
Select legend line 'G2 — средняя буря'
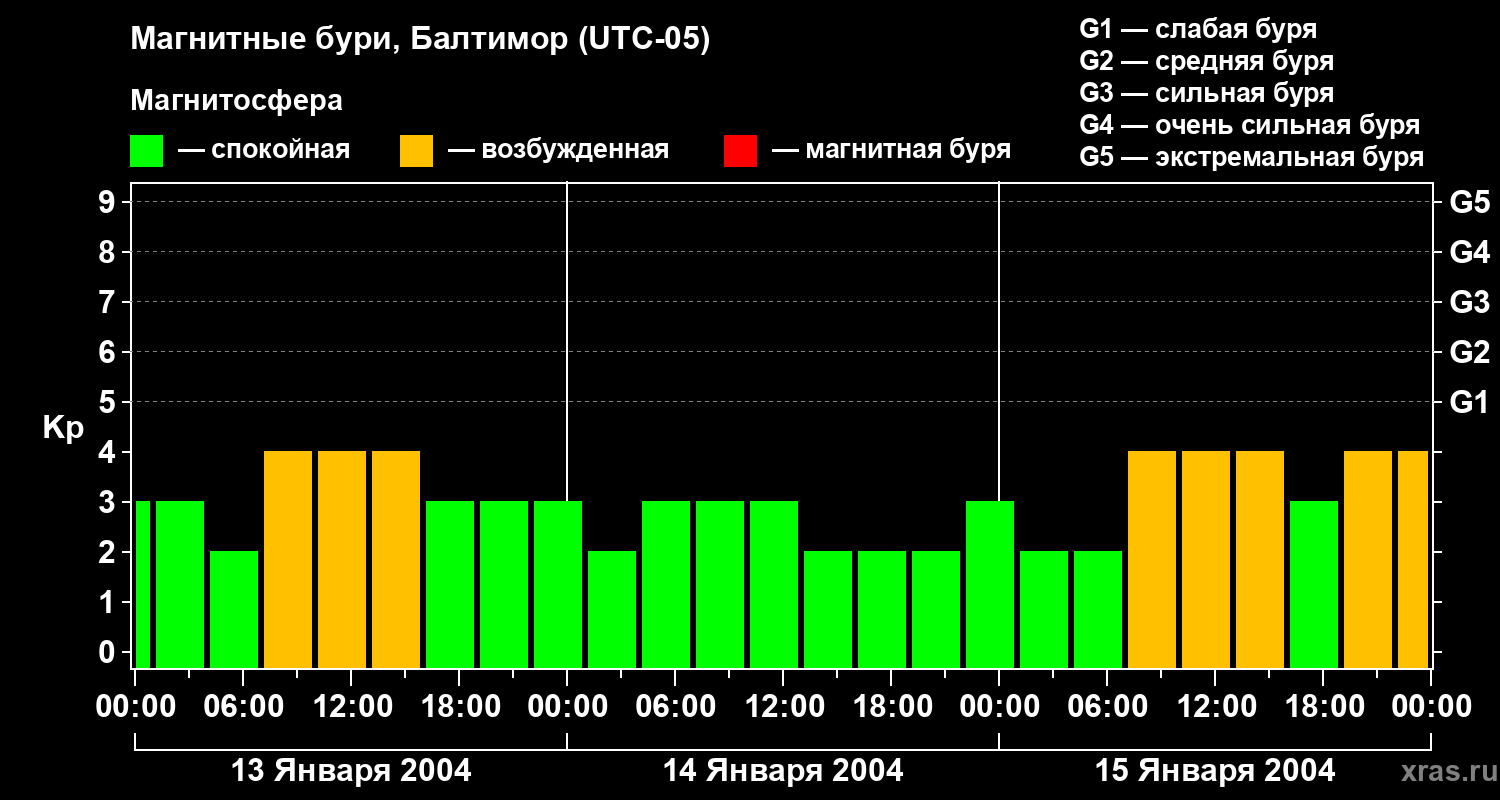point(1206,61)
